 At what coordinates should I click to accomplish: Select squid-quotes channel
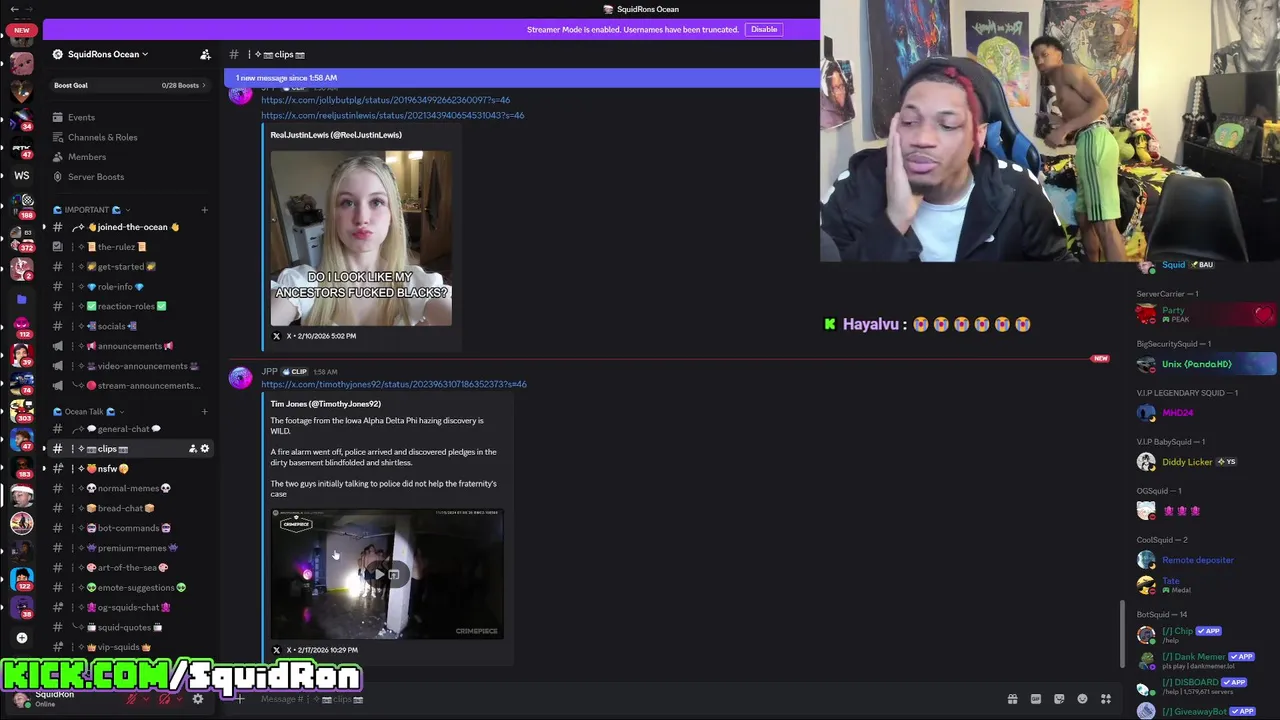click(130, 627)
